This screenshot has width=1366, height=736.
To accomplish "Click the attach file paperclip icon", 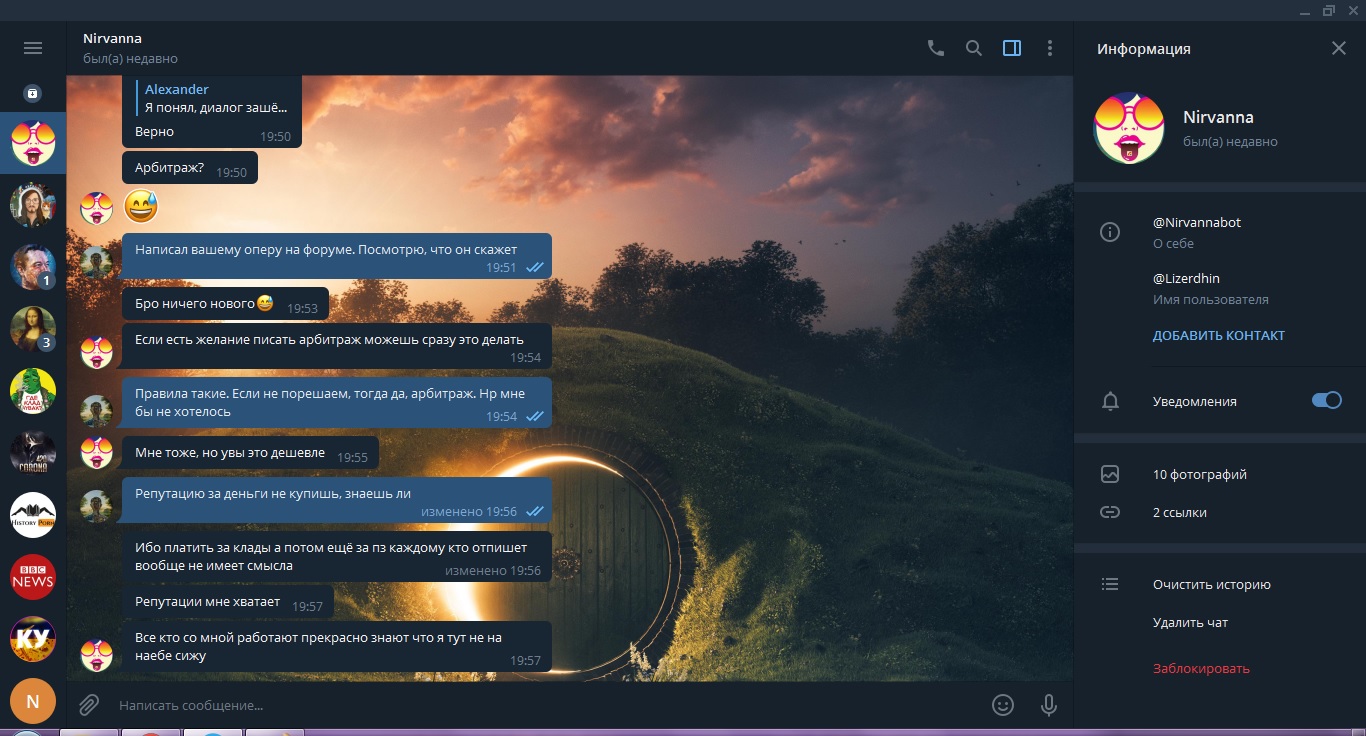I will coord(89,705).
